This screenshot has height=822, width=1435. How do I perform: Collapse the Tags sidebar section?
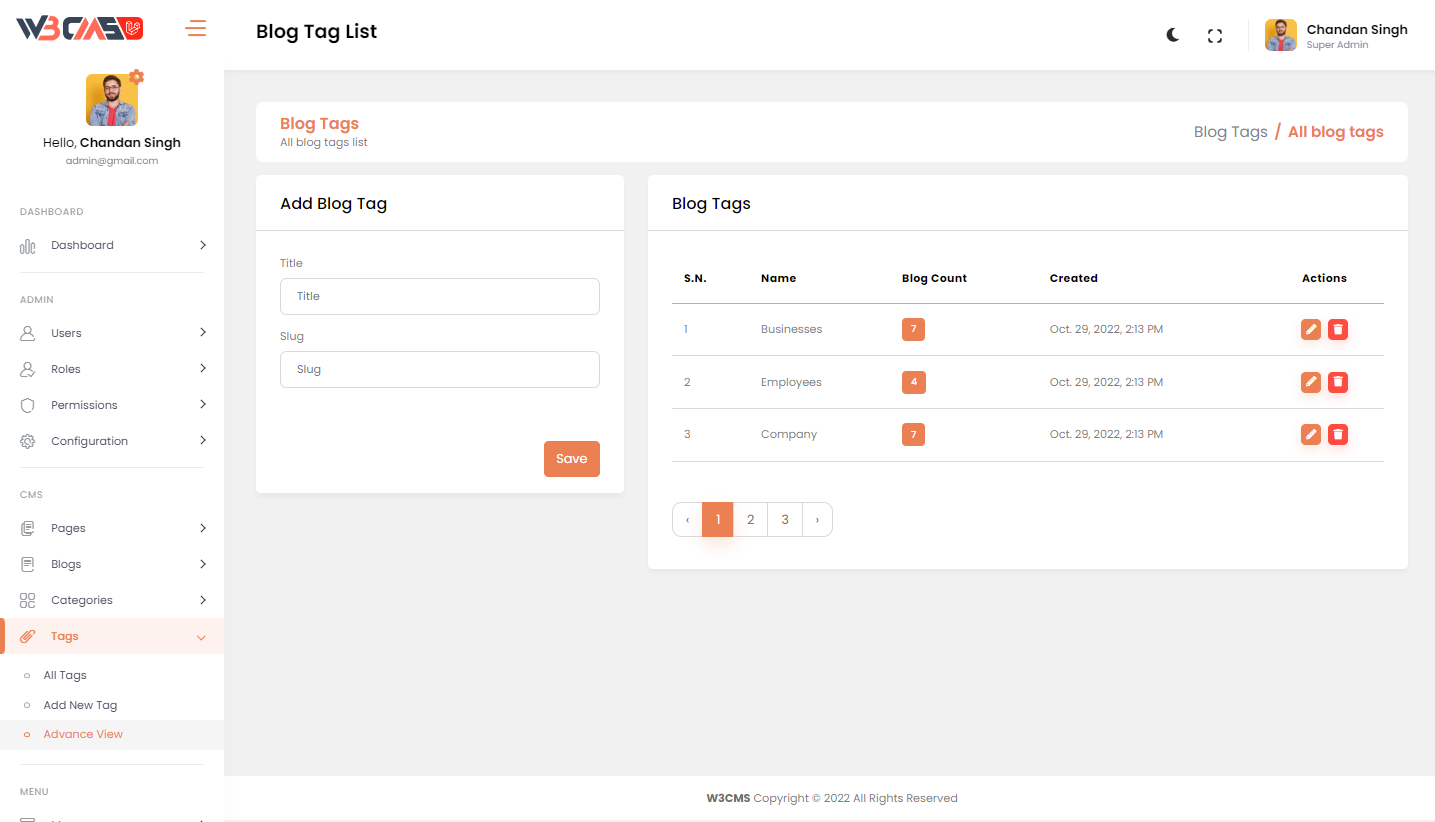[112, 636]
